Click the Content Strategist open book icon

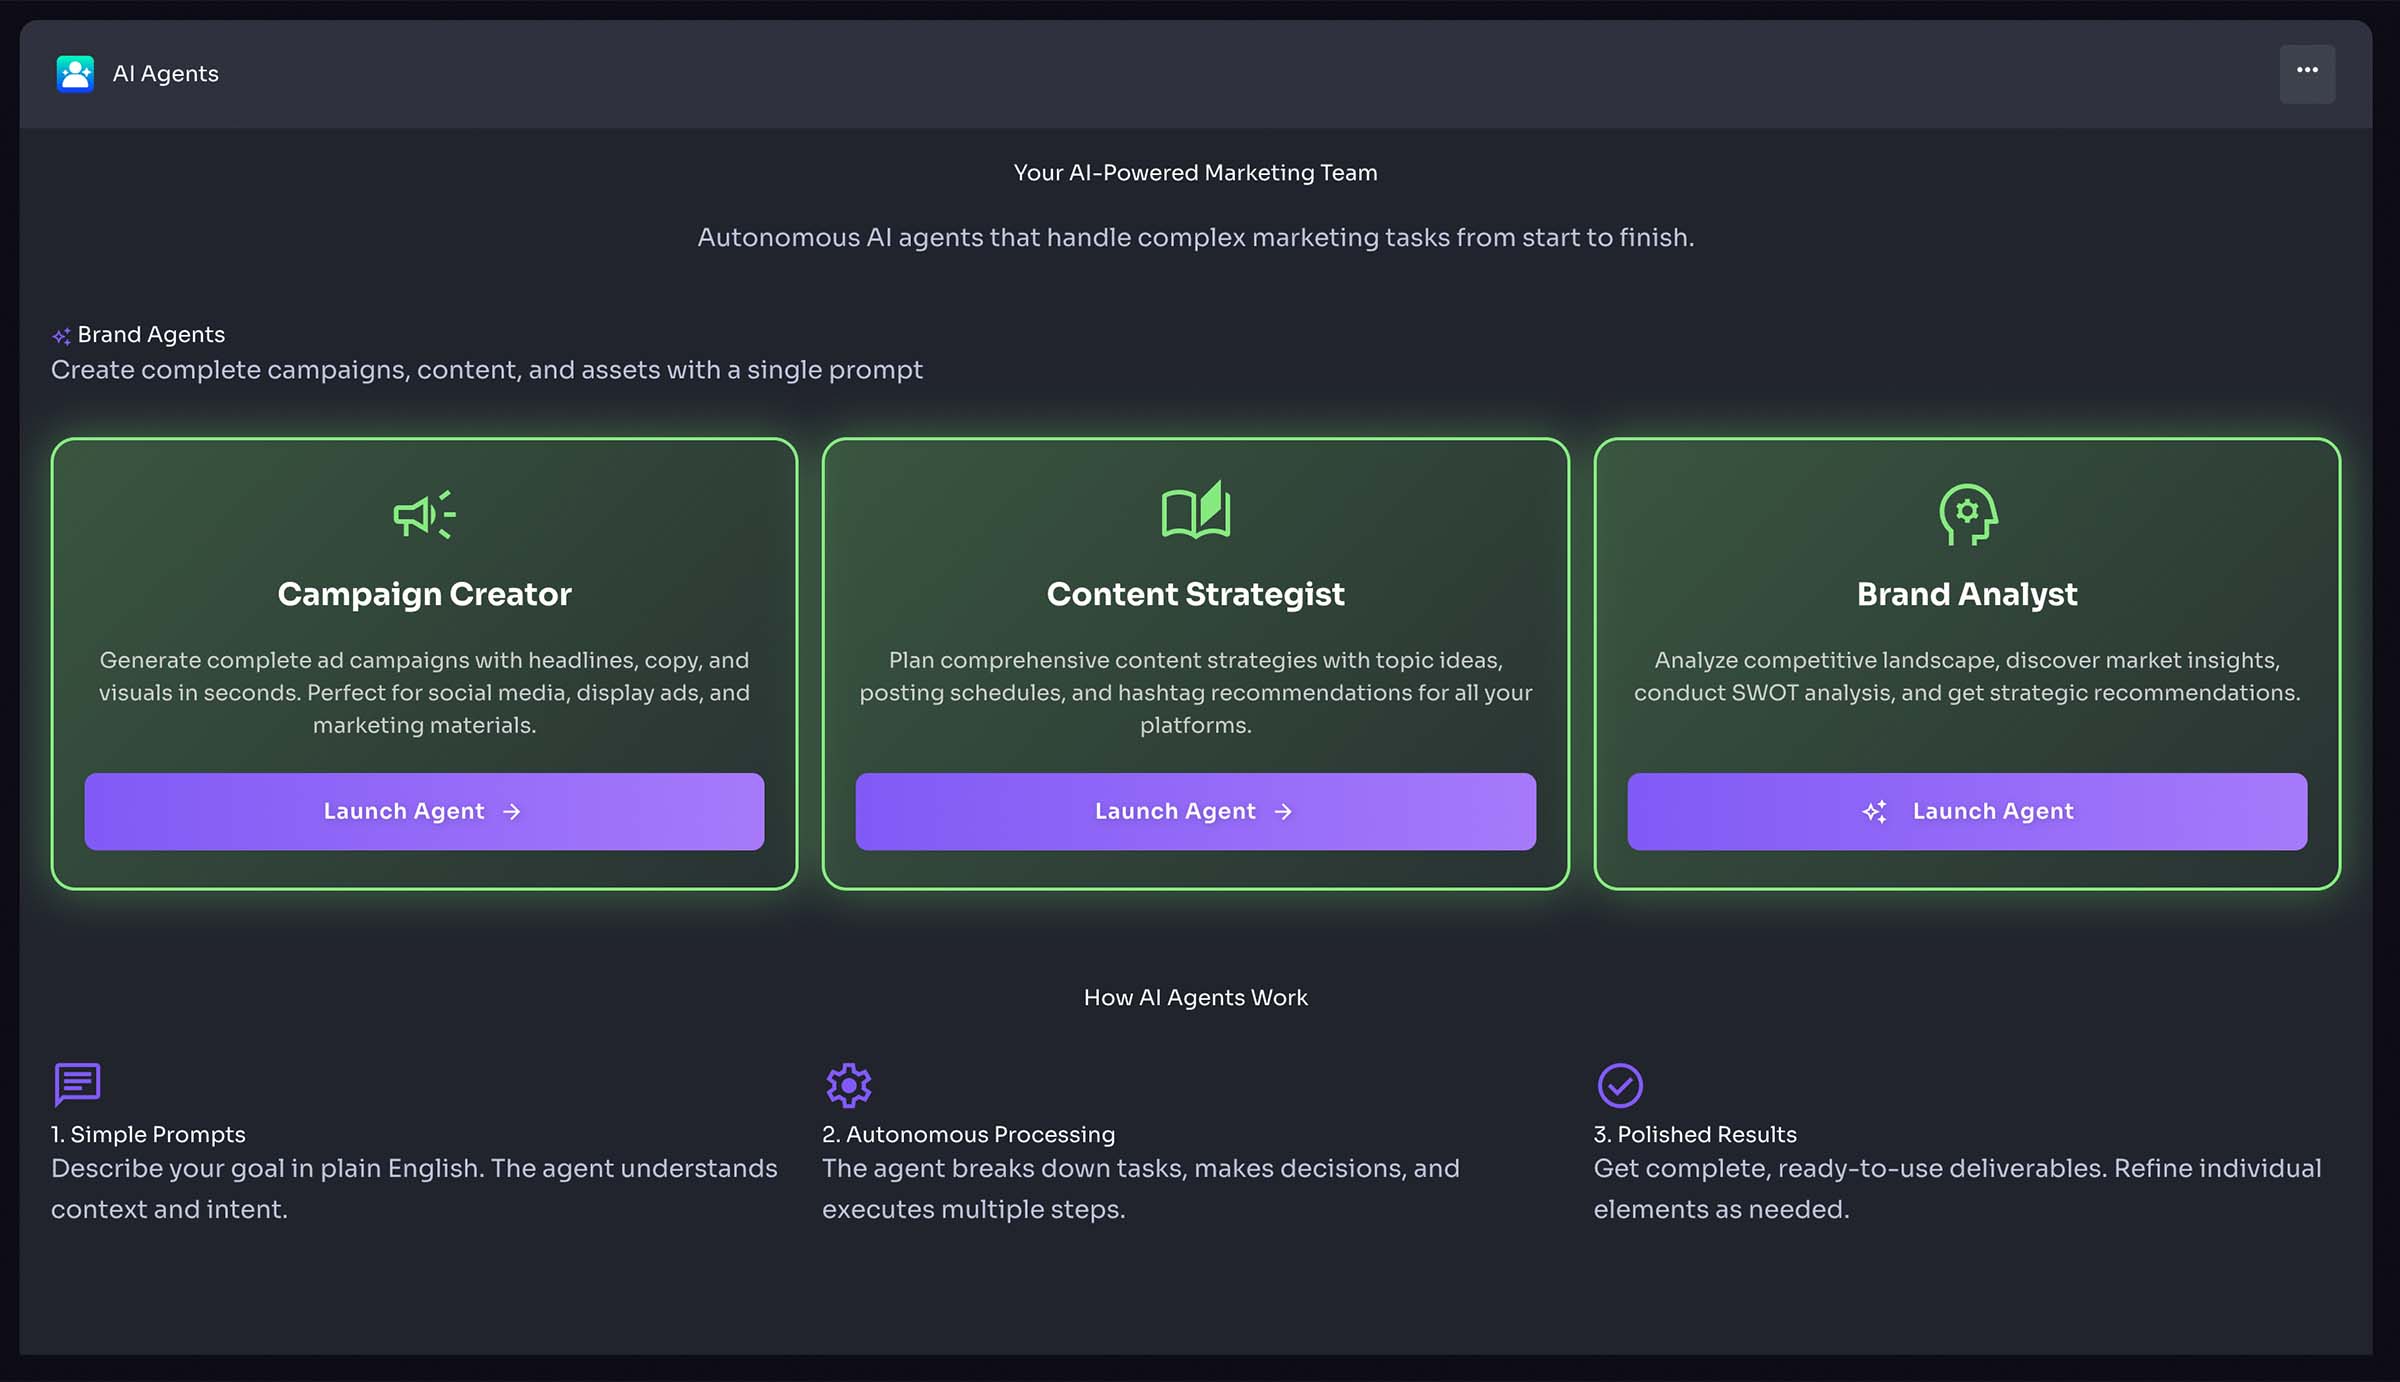(1195, 511)
